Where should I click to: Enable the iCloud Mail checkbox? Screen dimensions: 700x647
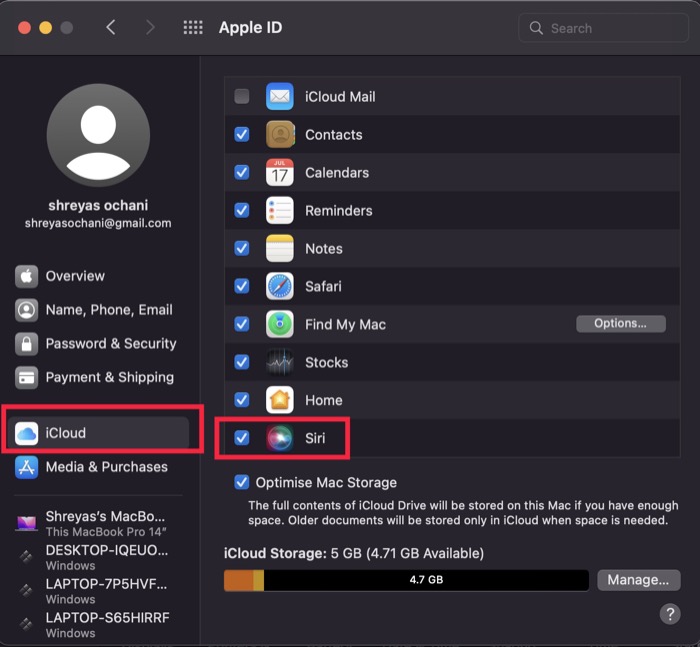coord(242,96)
